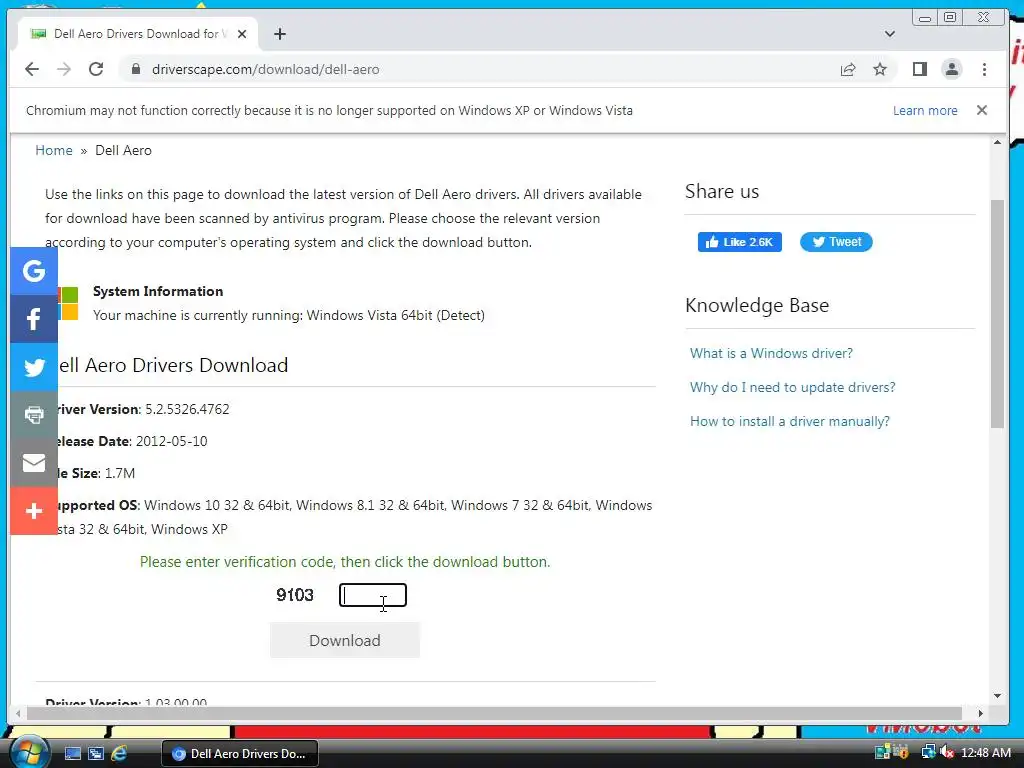Open a new tab with the plus icon
This screenshot has width=1024, height=768.
[x=280, y=34]
